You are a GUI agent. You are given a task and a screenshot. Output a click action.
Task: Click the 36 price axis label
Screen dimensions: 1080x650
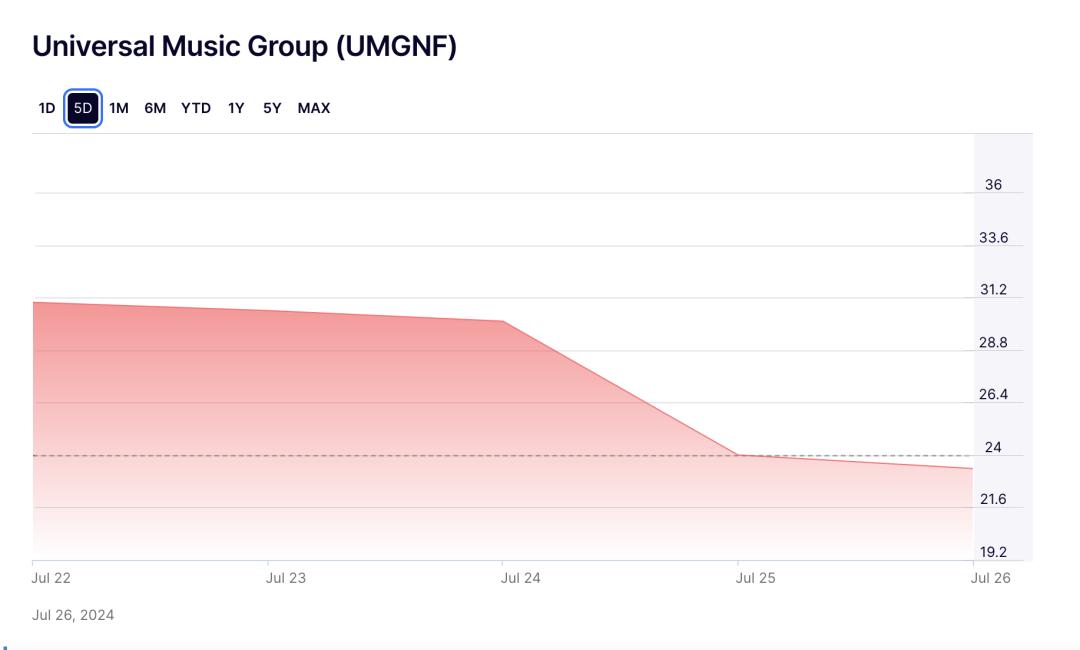pyautogui.click(x=993, y=185)
